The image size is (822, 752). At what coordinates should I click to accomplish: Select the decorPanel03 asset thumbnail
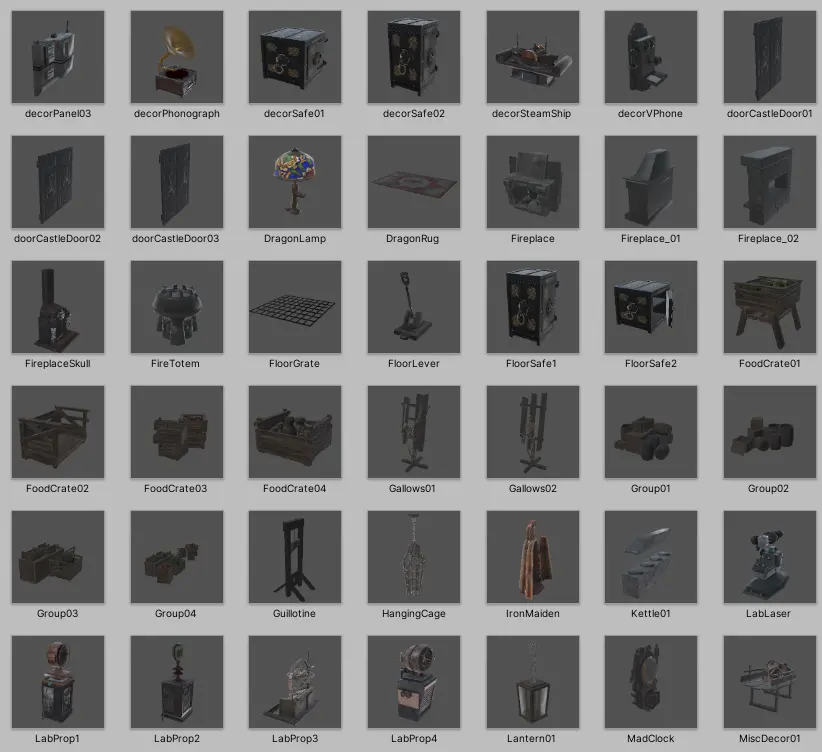pos(58,57)
